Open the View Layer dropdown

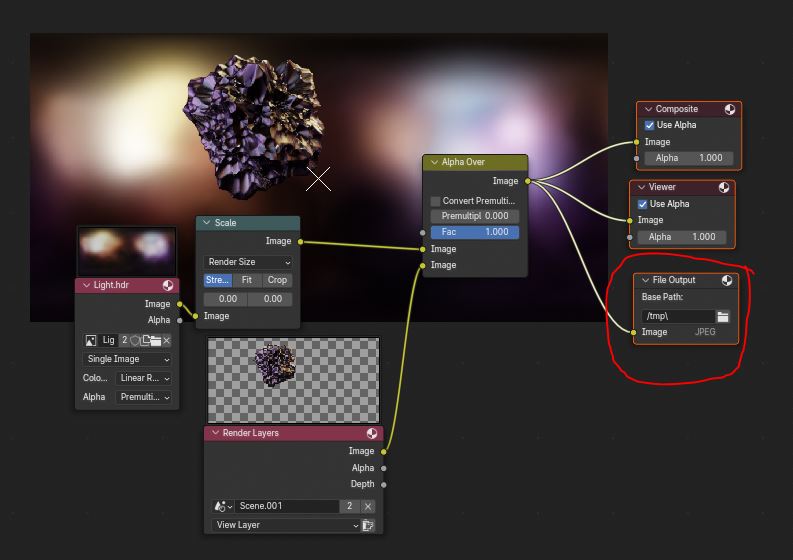pyautogui.click(x=285, y=525)
